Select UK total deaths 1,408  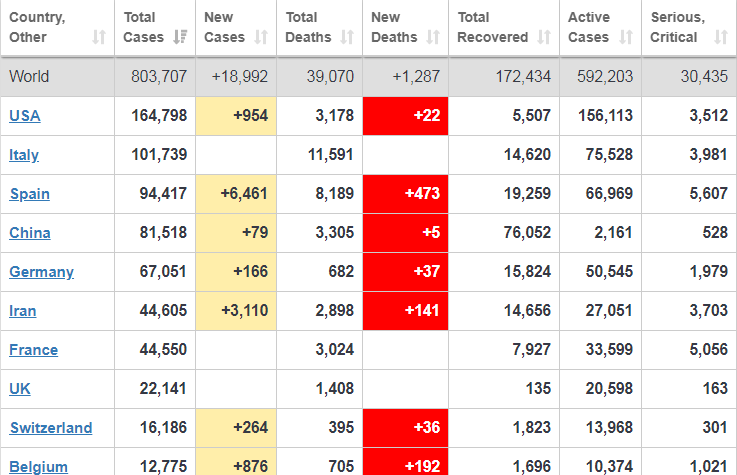[x=334, y=389]
